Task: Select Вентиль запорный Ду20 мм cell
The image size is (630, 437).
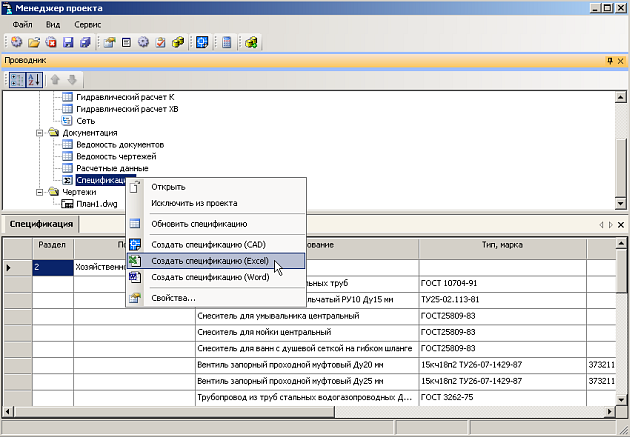Action: [x=307, y=365]
